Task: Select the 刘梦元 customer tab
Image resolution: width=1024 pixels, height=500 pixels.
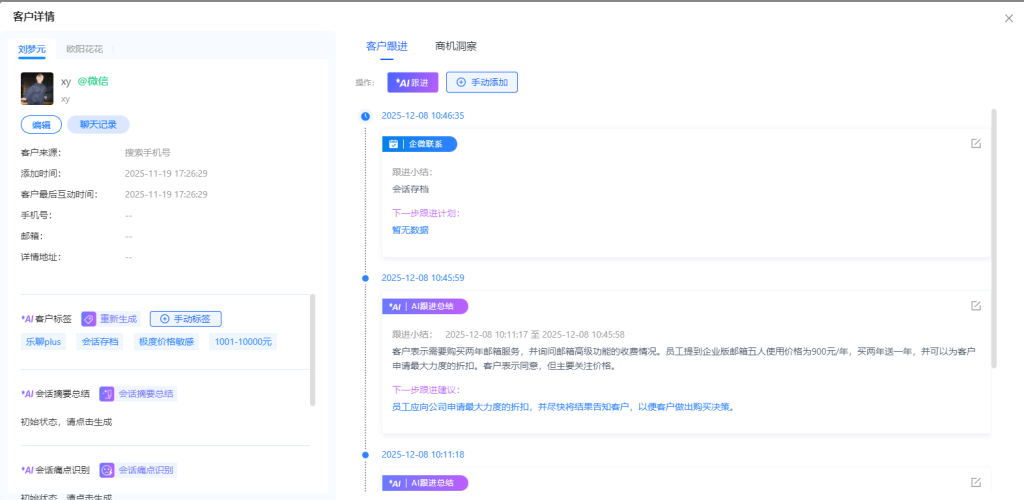Action: 32,48
